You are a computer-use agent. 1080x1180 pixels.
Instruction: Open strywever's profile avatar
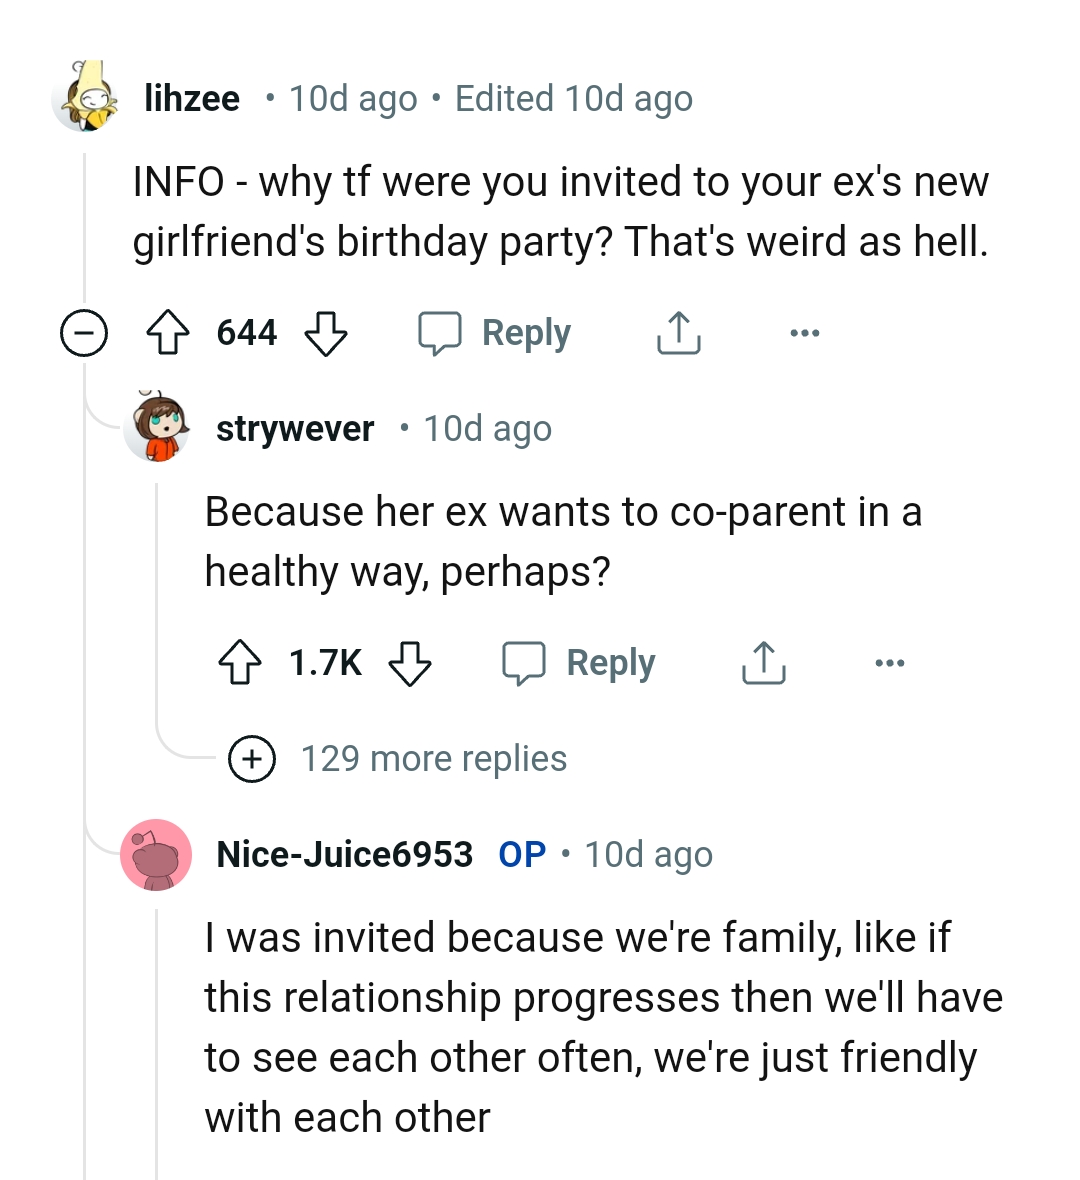157,428
